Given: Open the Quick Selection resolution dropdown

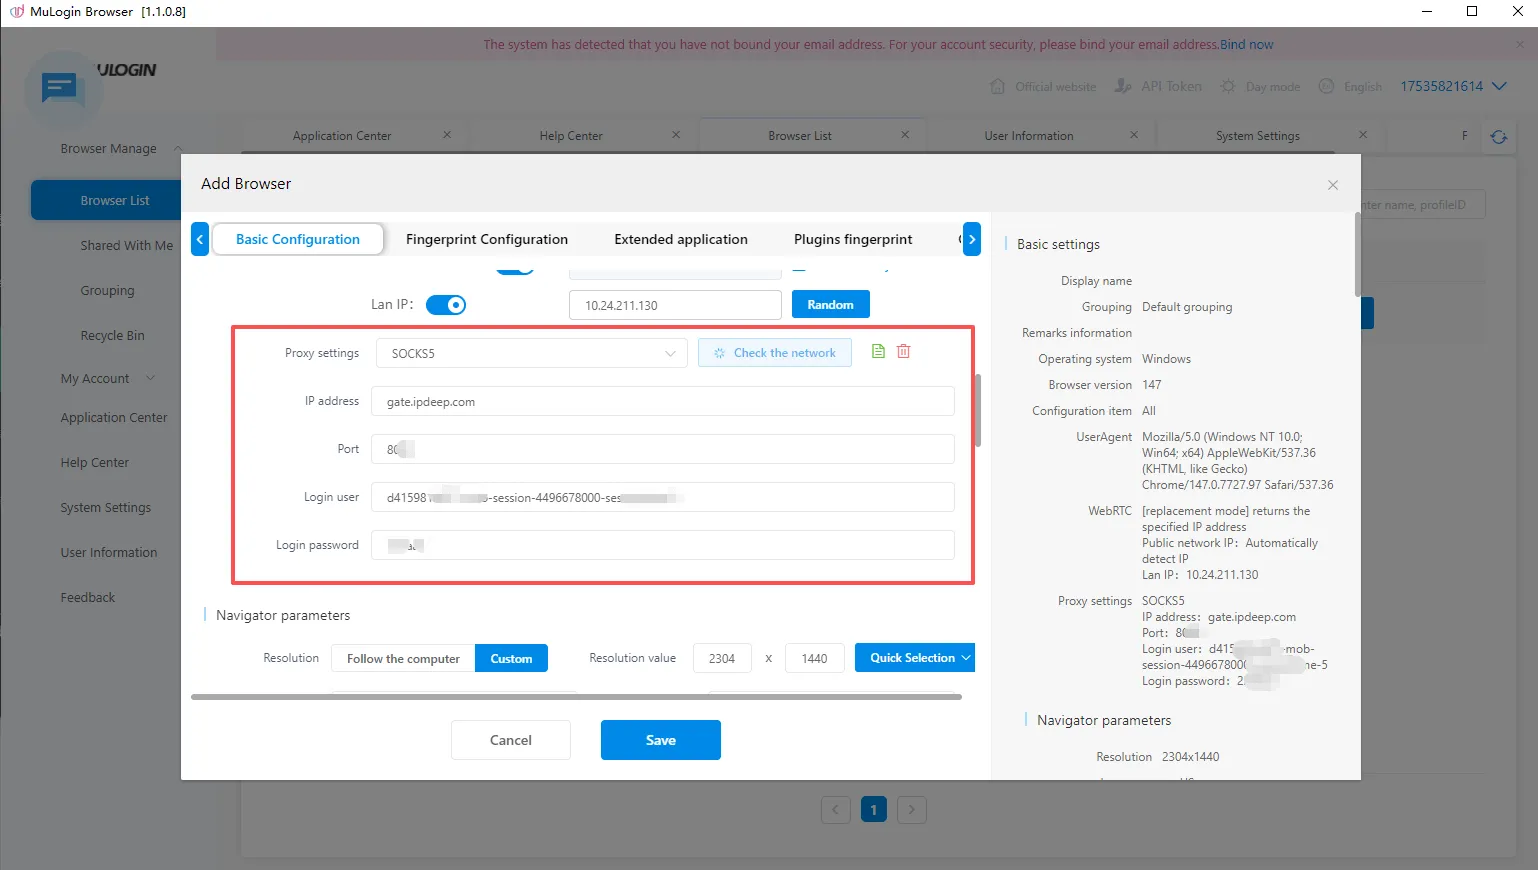Looking at the screenshot, I should click(915, 658).
